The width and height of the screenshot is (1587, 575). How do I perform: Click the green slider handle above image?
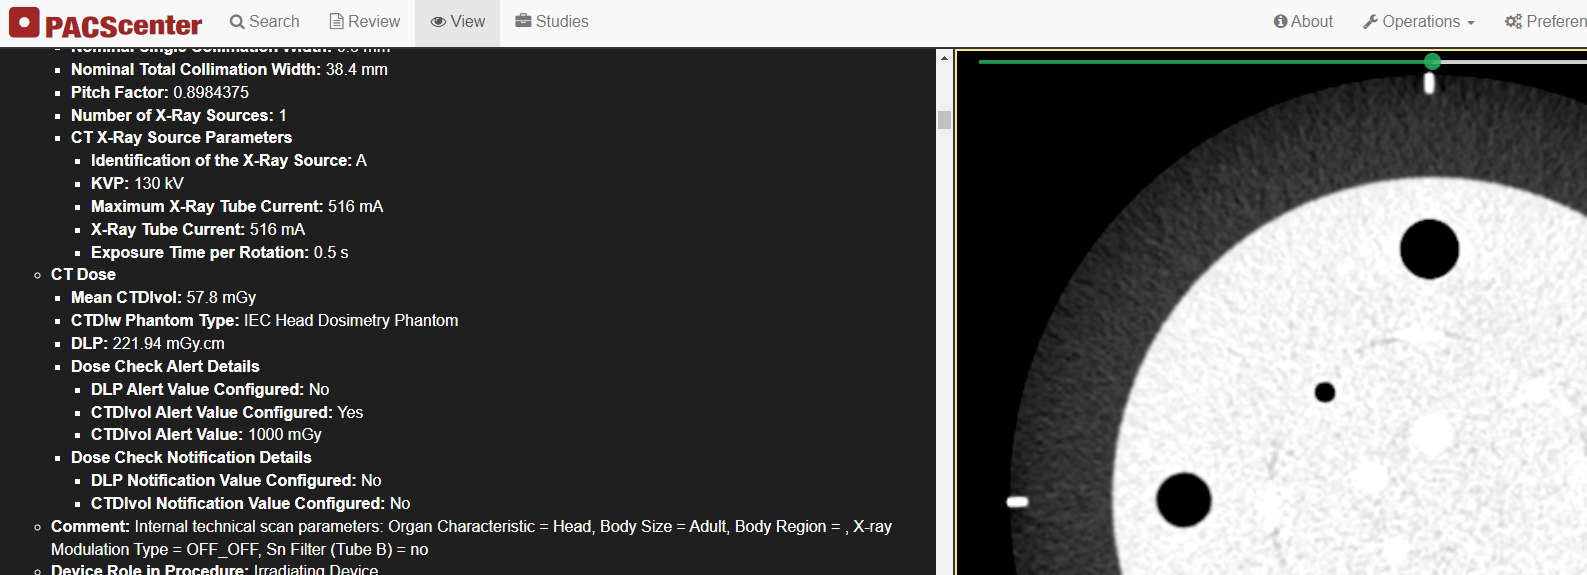1432,62
